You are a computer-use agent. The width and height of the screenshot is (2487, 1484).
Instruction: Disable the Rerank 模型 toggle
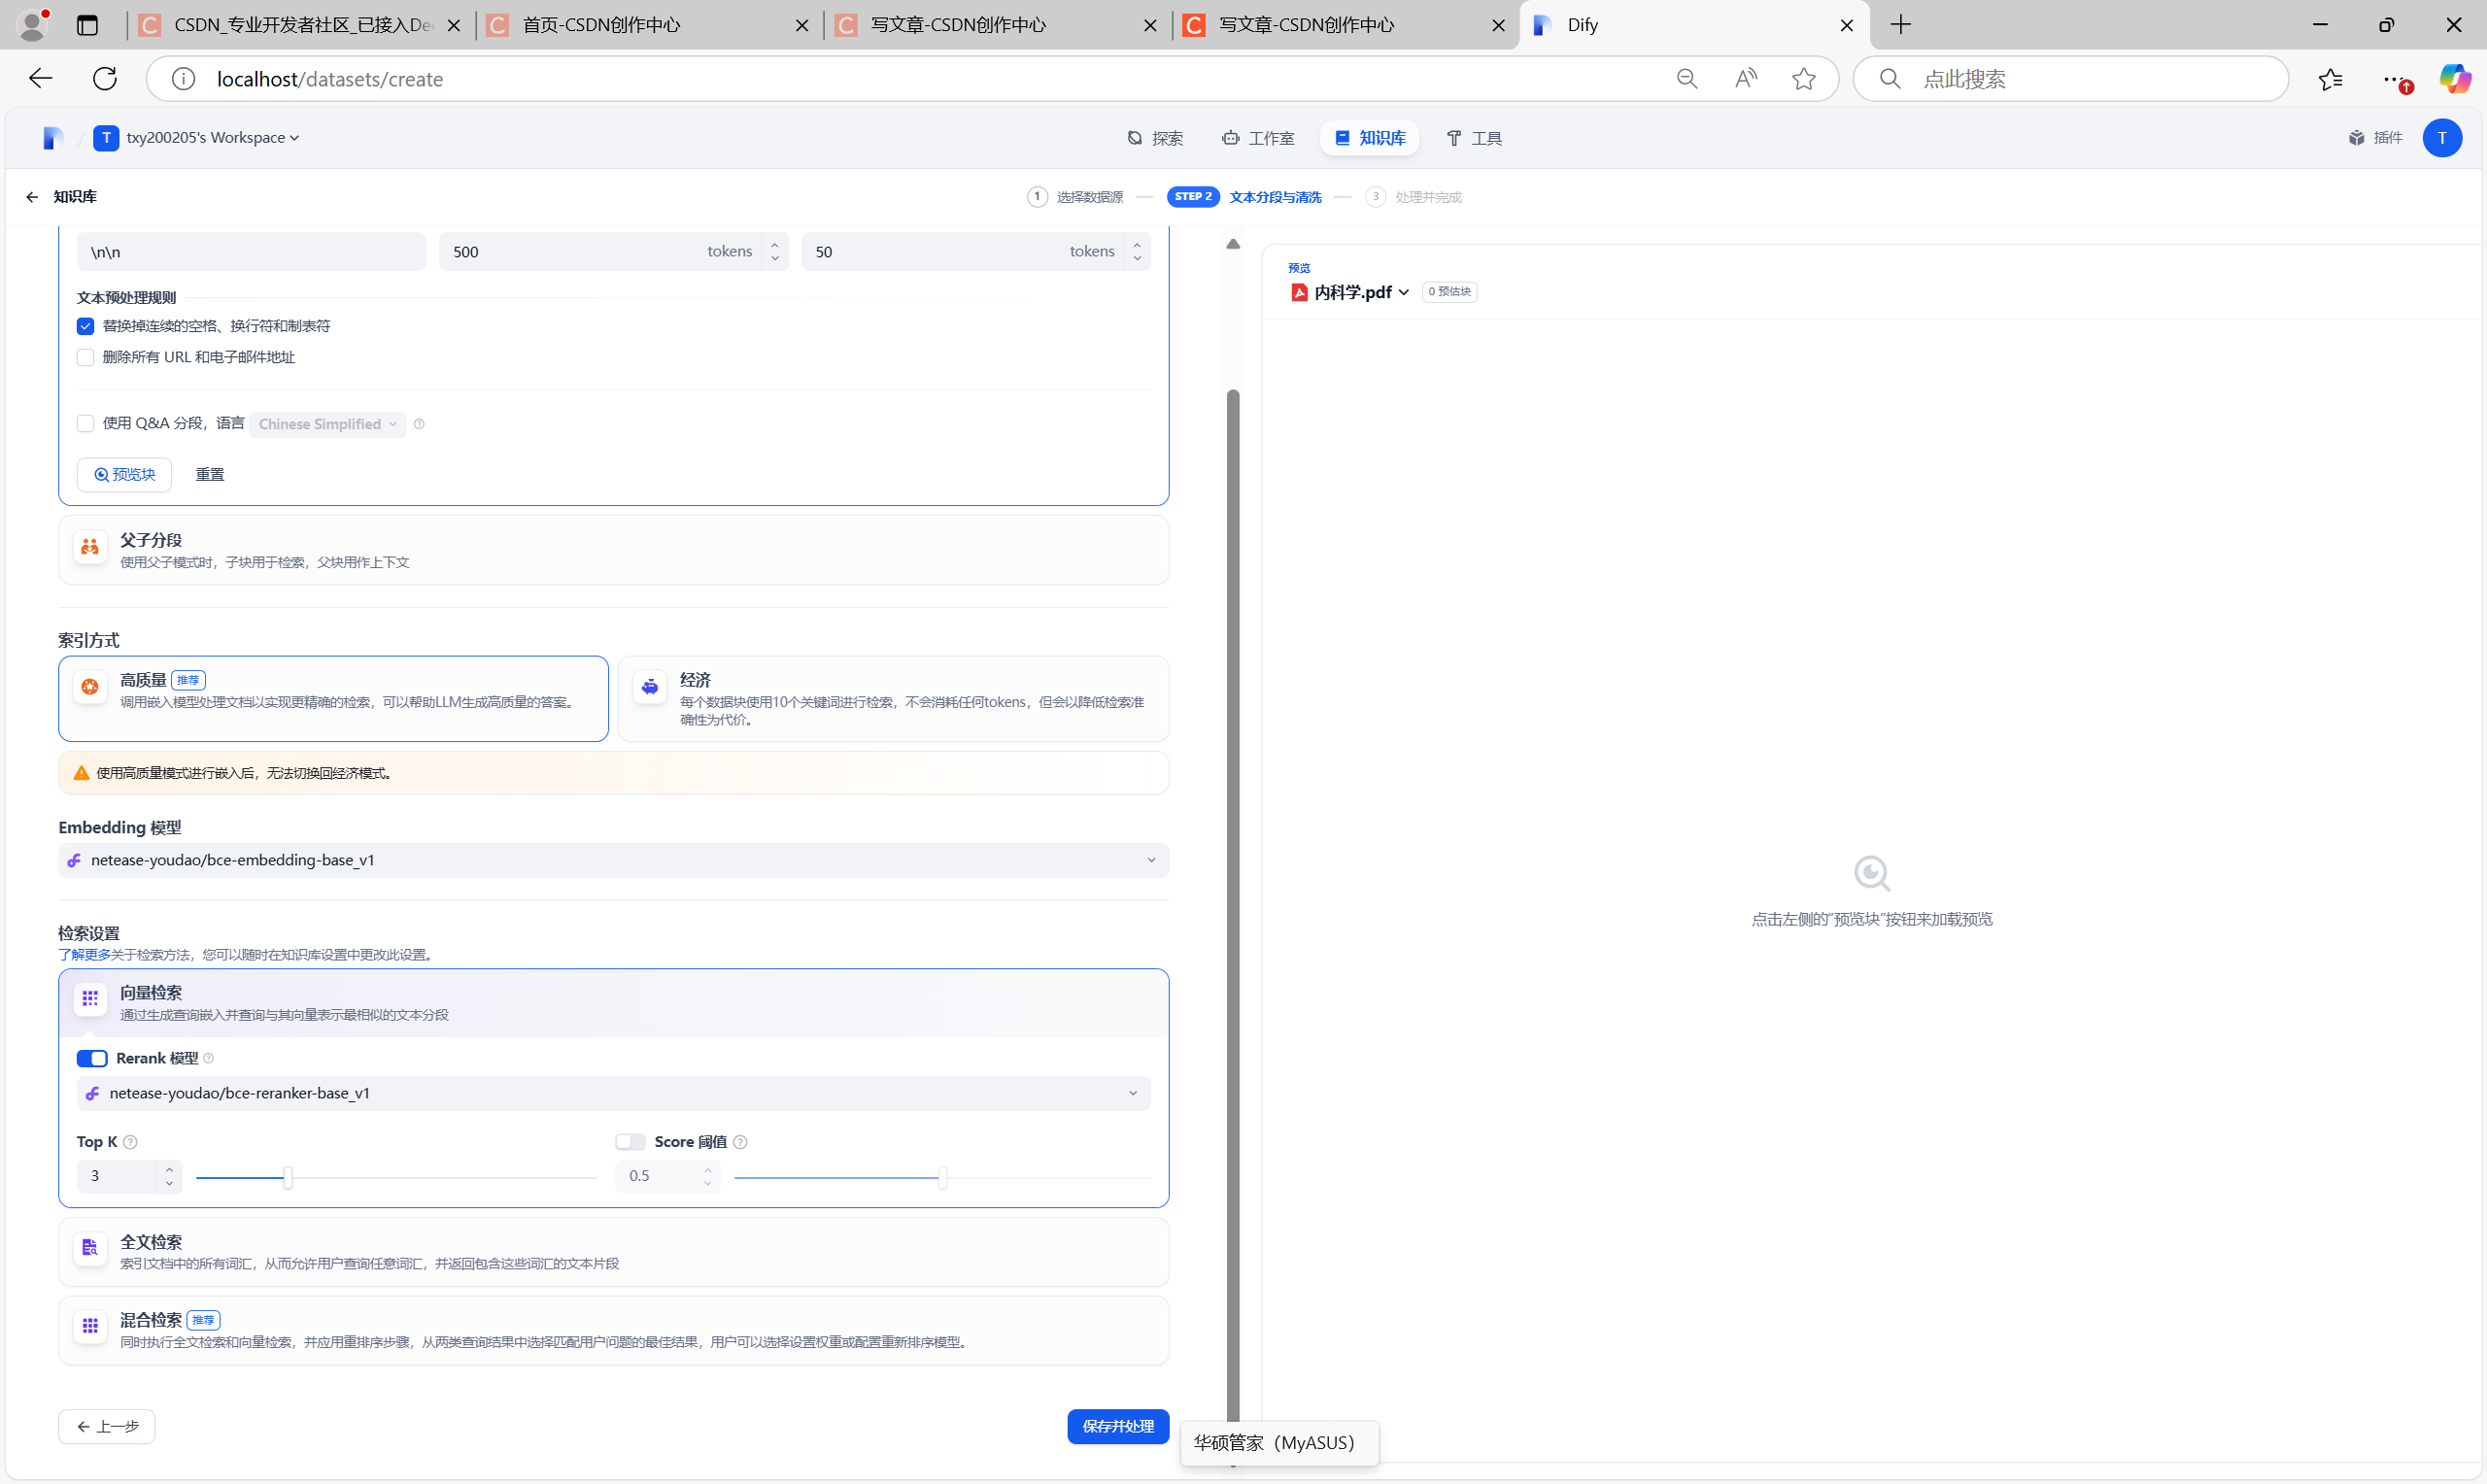pyautogui.click(x=92, y=1059)
